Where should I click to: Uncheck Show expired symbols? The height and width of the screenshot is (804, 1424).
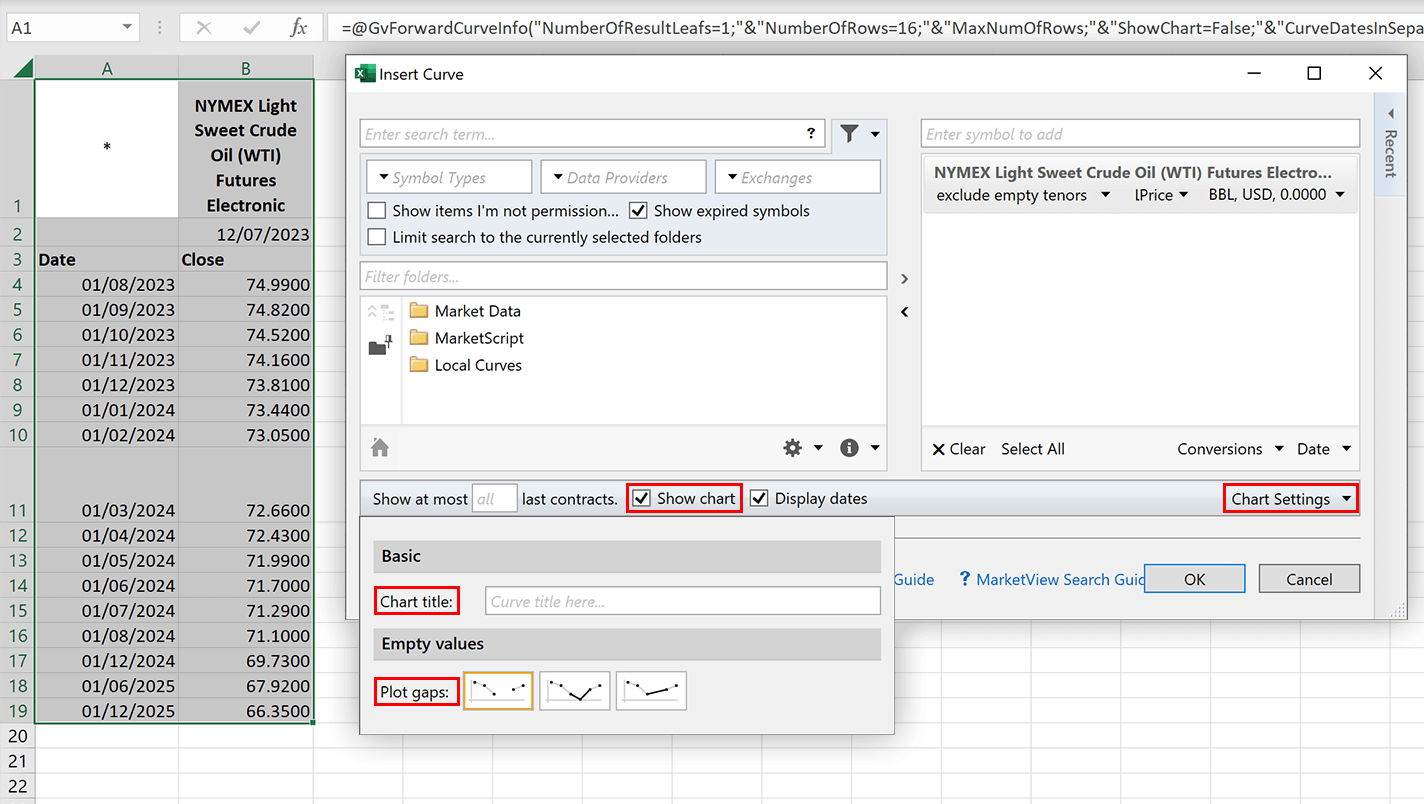pyautogui.click(x=638, y=211)
